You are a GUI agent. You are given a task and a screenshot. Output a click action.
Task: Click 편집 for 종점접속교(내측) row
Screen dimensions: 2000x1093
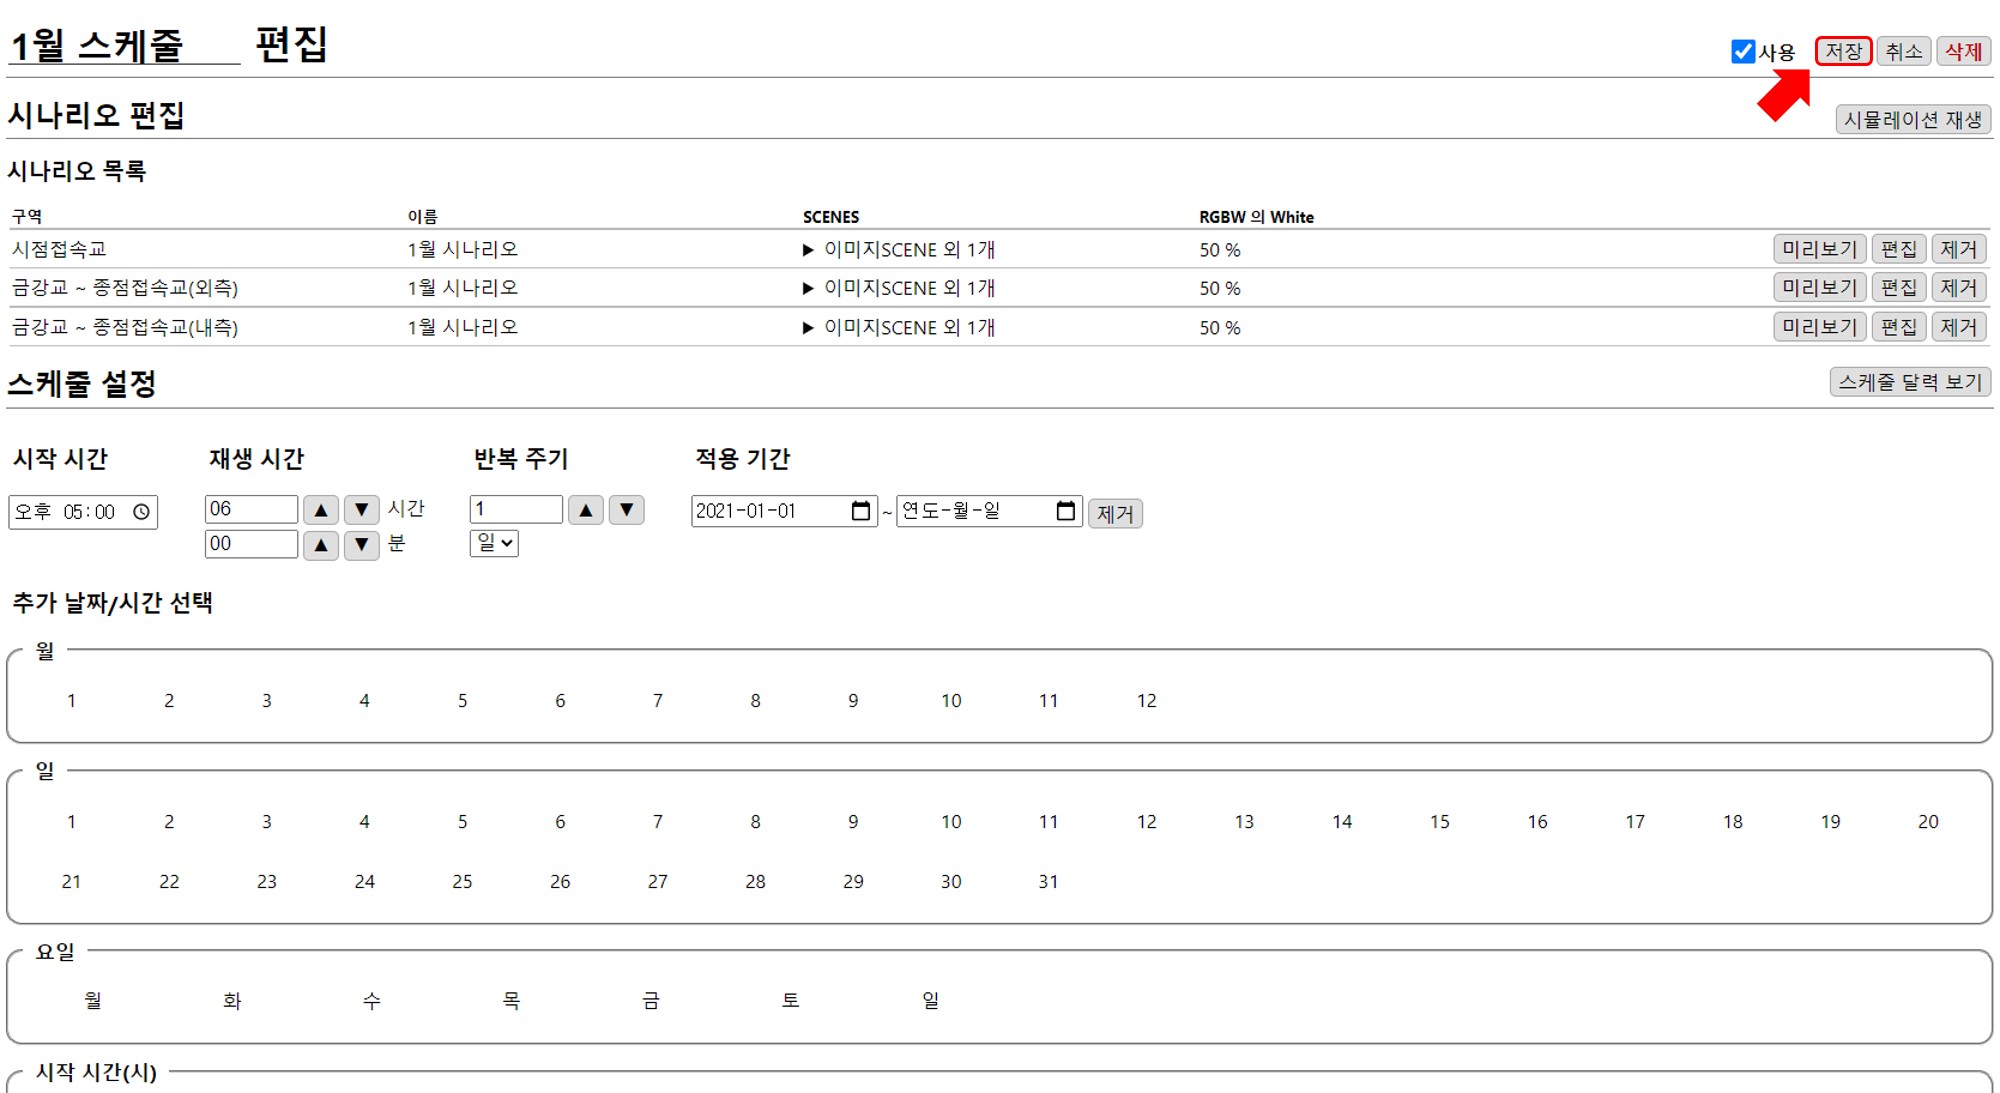1899,327
